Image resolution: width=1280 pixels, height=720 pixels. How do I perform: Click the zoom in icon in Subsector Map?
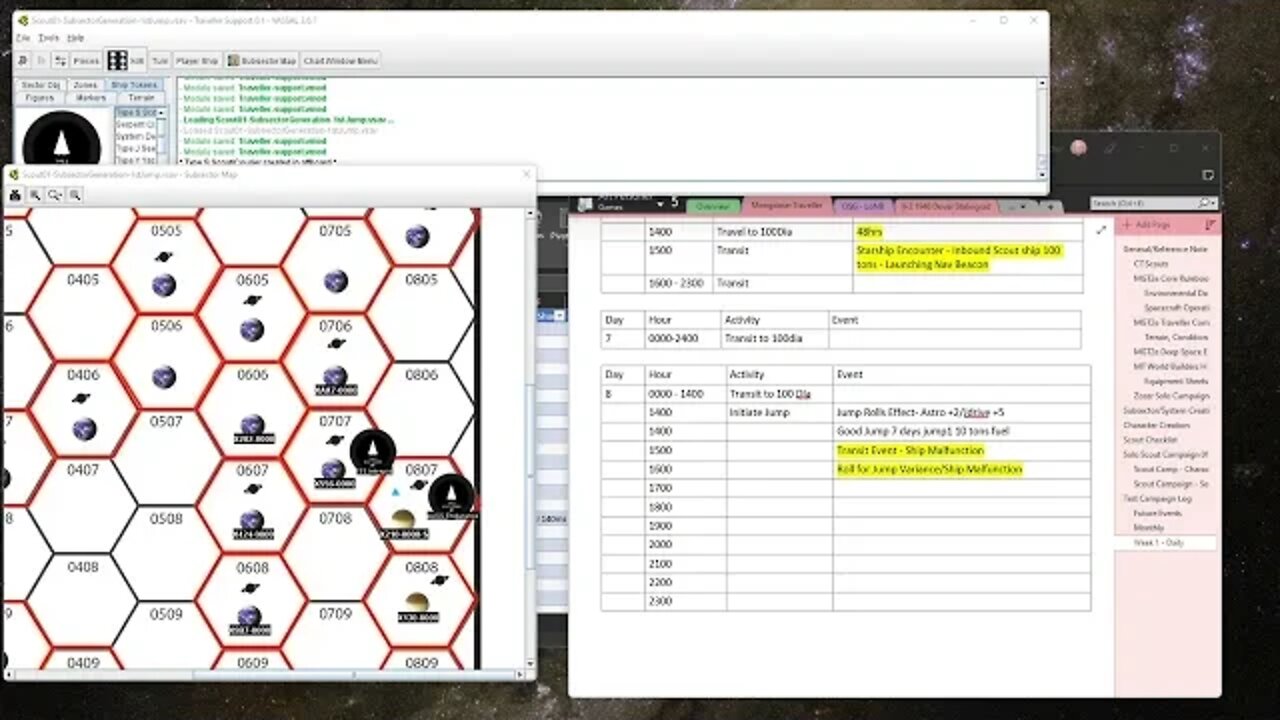tap(36, 195)
